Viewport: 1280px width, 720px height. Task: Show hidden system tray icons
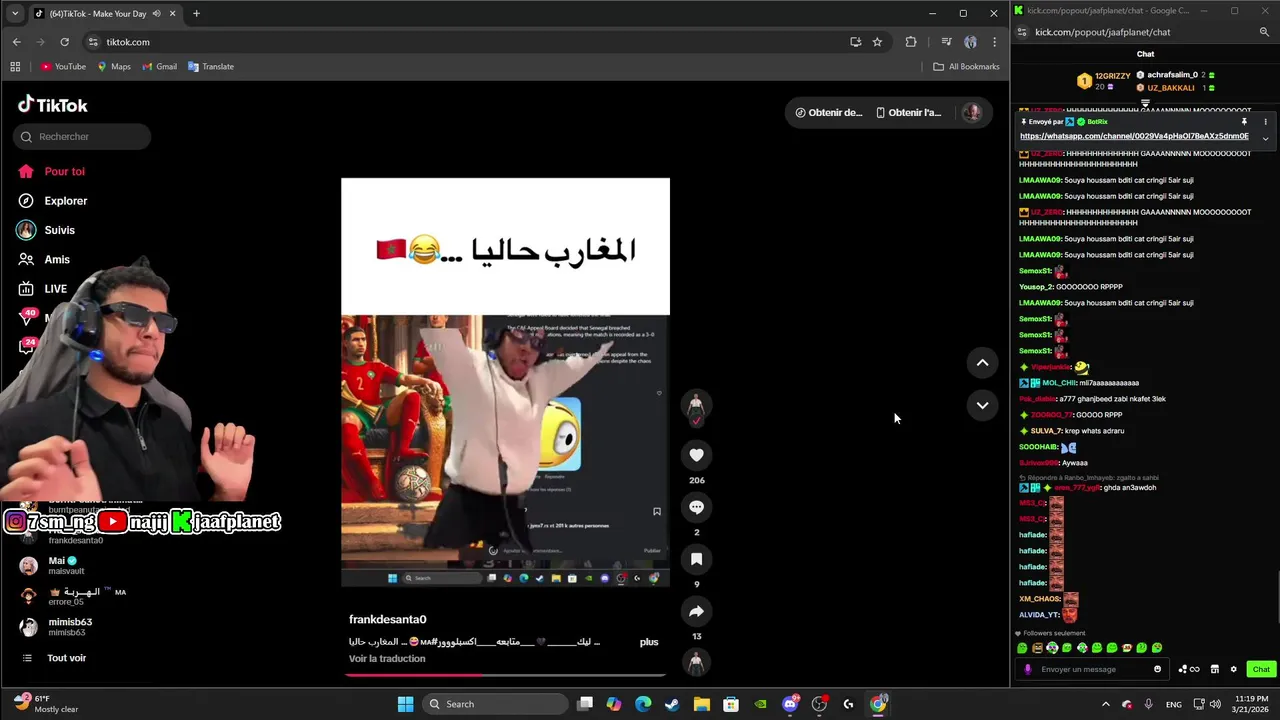point(1105,704)
